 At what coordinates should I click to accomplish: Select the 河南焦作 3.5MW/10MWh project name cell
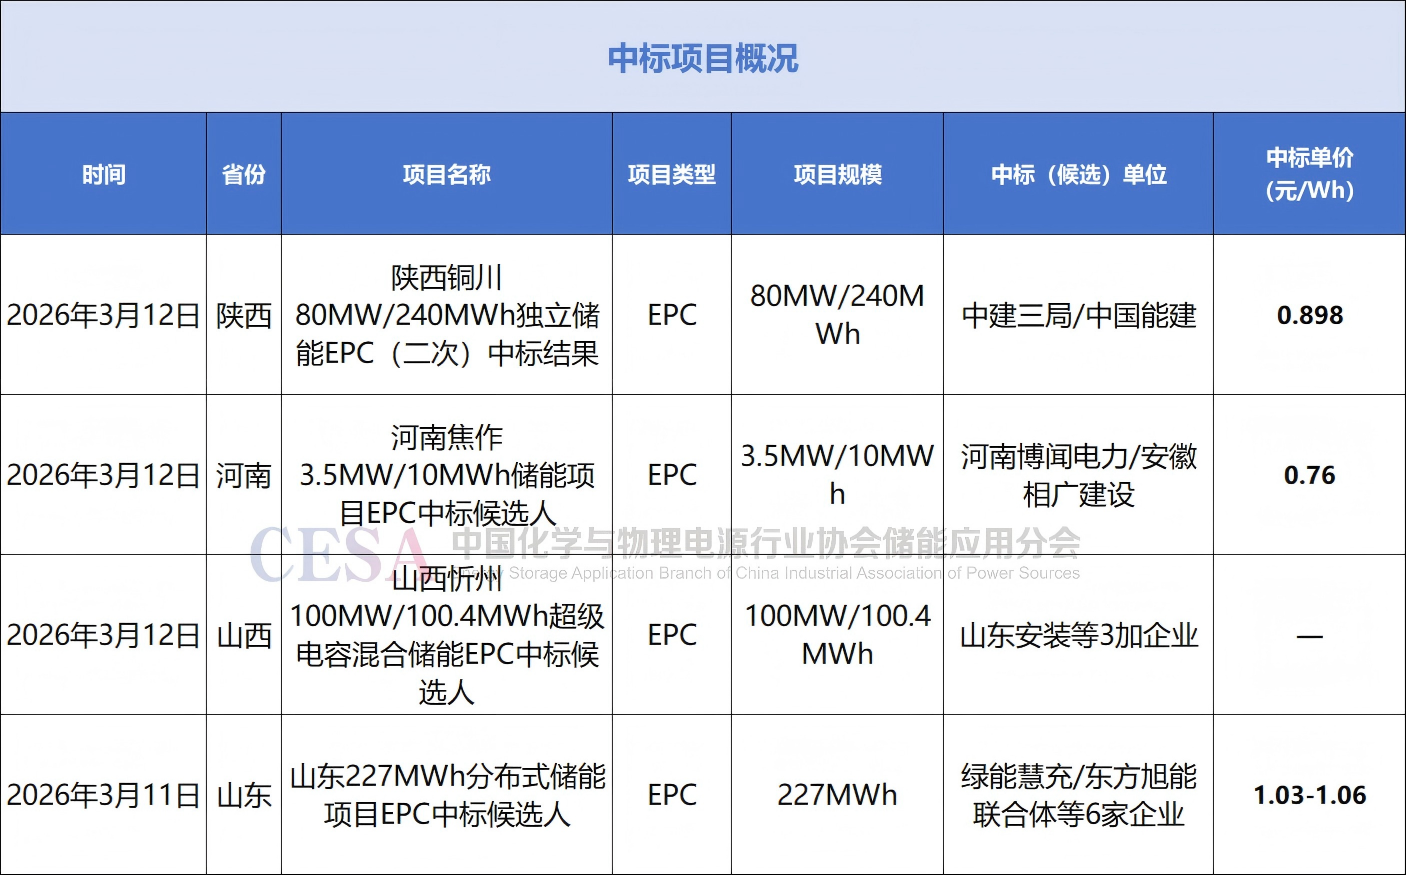tap(447, 475)
